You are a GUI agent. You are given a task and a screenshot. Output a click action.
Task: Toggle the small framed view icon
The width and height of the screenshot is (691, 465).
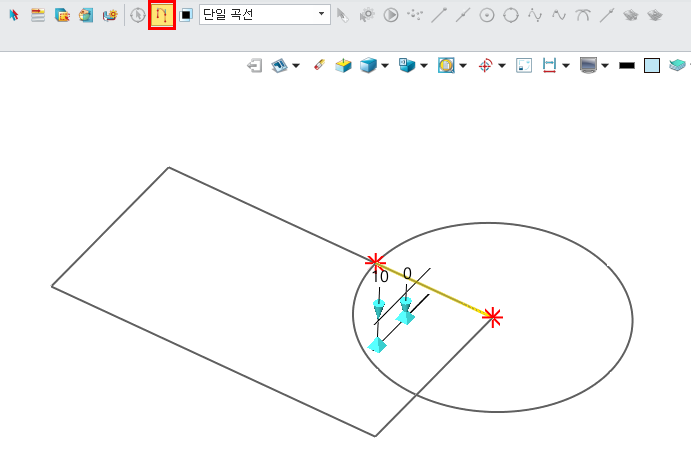(x=523, y=65)
